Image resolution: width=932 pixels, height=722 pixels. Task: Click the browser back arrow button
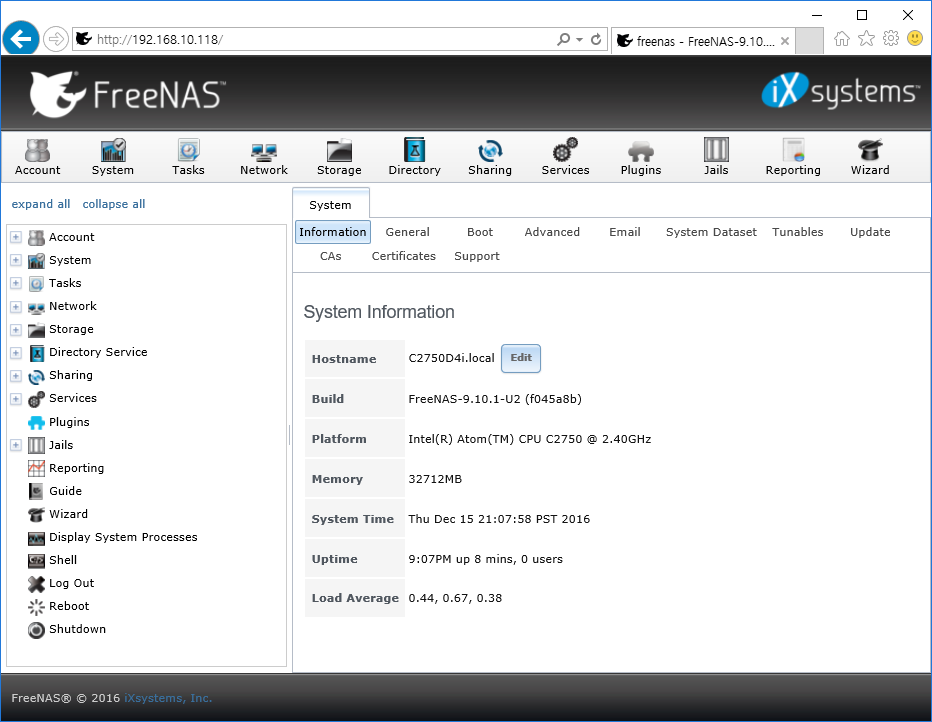pyautogui.click(x=21, y=39)
